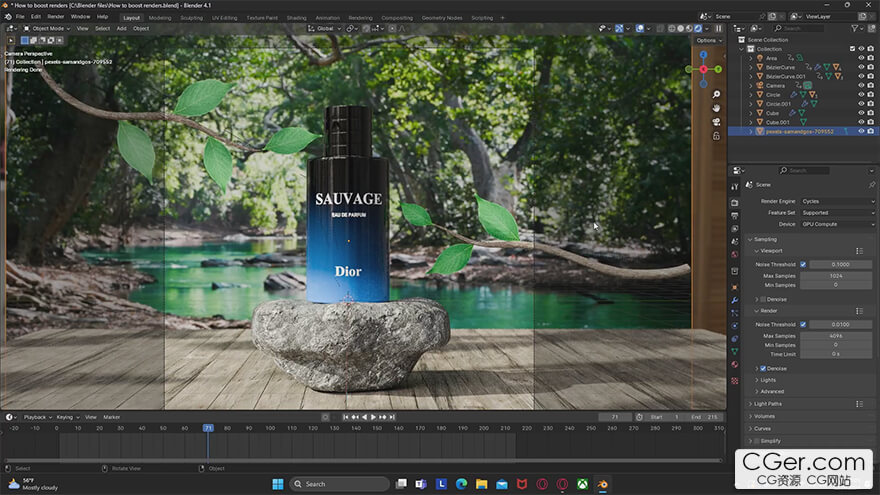The height and width of the screenshot is (495, 880).
Task: Click the viewport zoom magnifier icon
Action: pyautogui.click(x=716, y=94)
